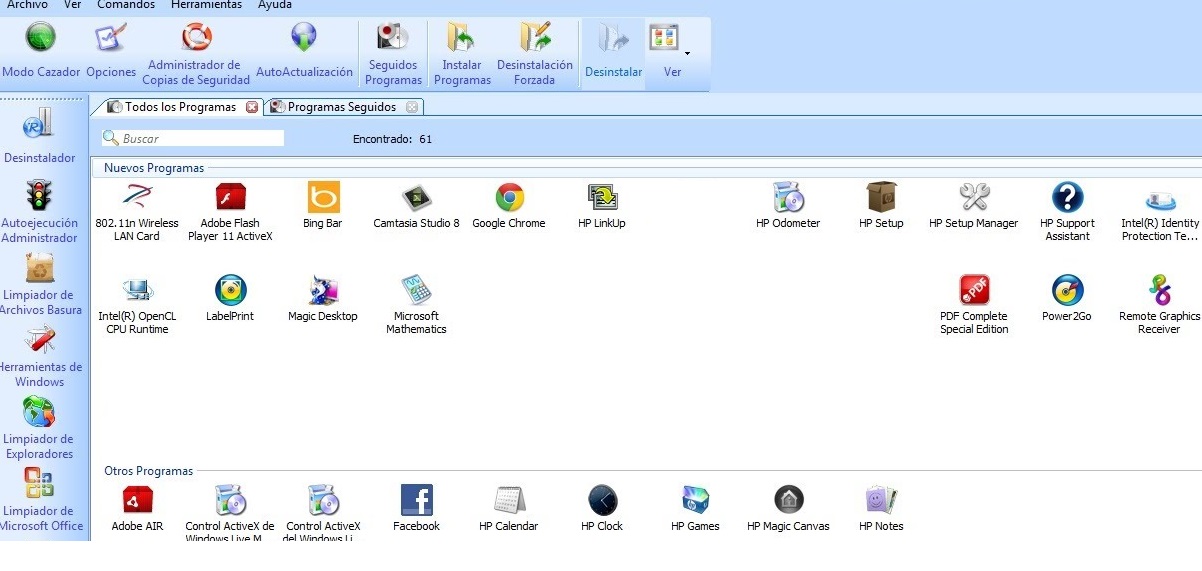
Task: Select HP LinkUp program icon
Action: click(602, 206)
